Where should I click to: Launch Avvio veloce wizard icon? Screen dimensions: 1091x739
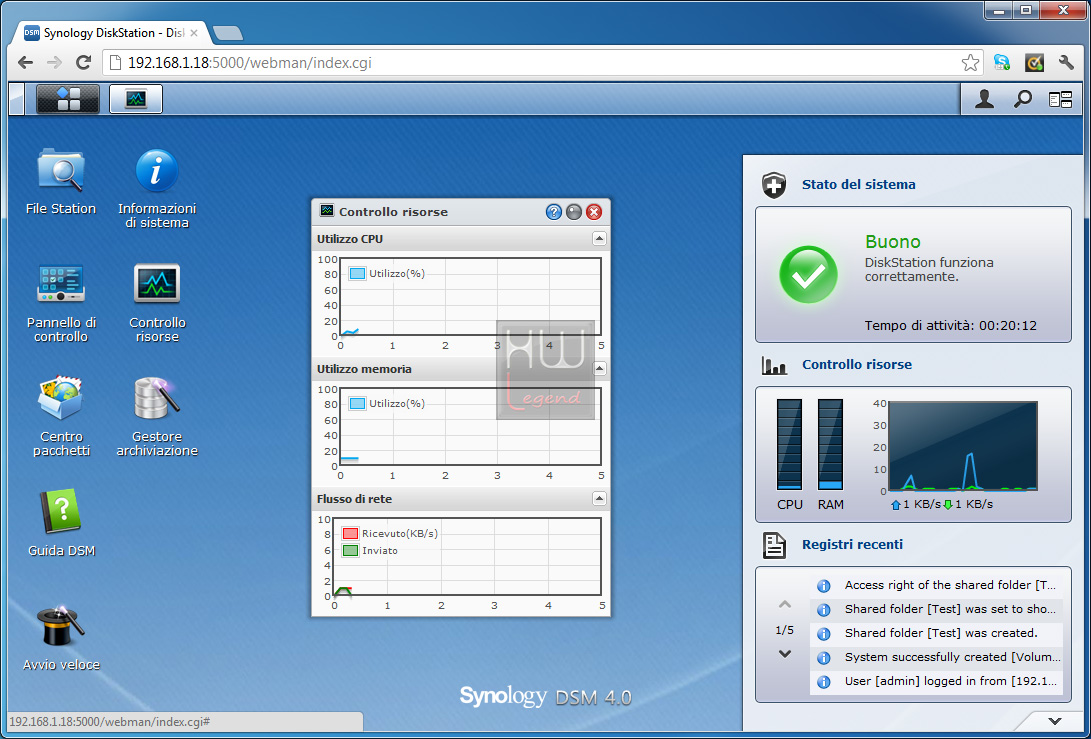point(61,637)
